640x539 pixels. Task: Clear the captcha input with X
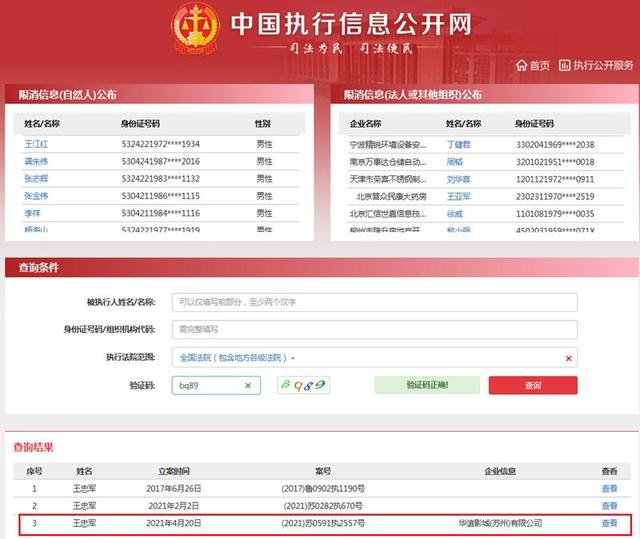pos(248,386)
